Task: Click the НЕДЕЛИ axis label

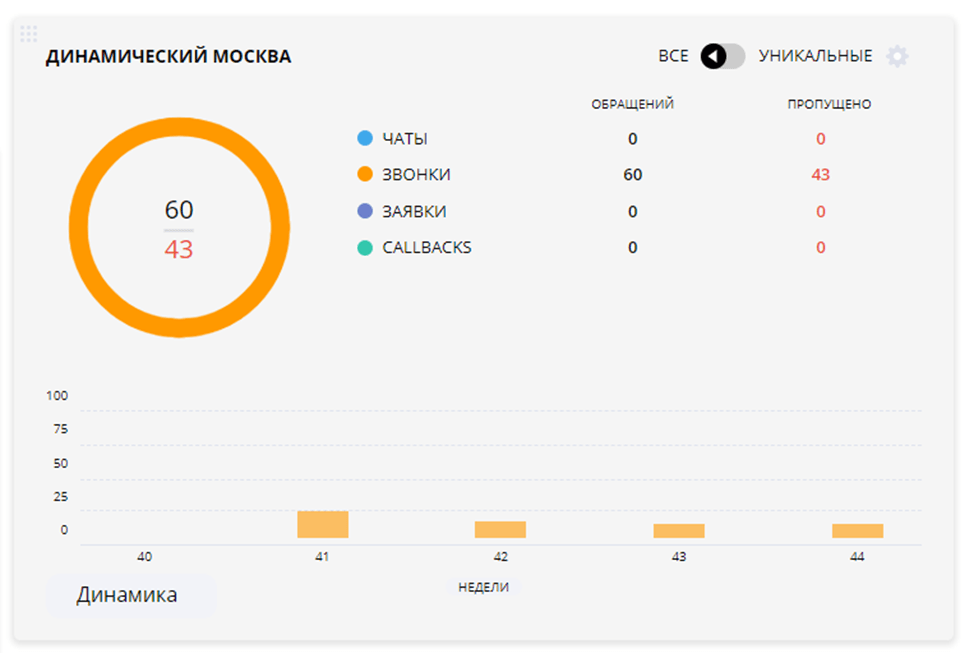Action: pyautogui.click(x=483, y=587)
